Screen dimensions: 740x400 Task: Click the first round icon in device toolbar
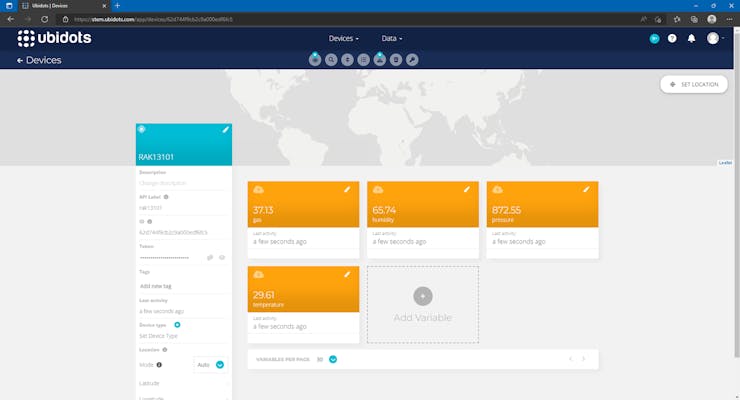pos(315,60)
